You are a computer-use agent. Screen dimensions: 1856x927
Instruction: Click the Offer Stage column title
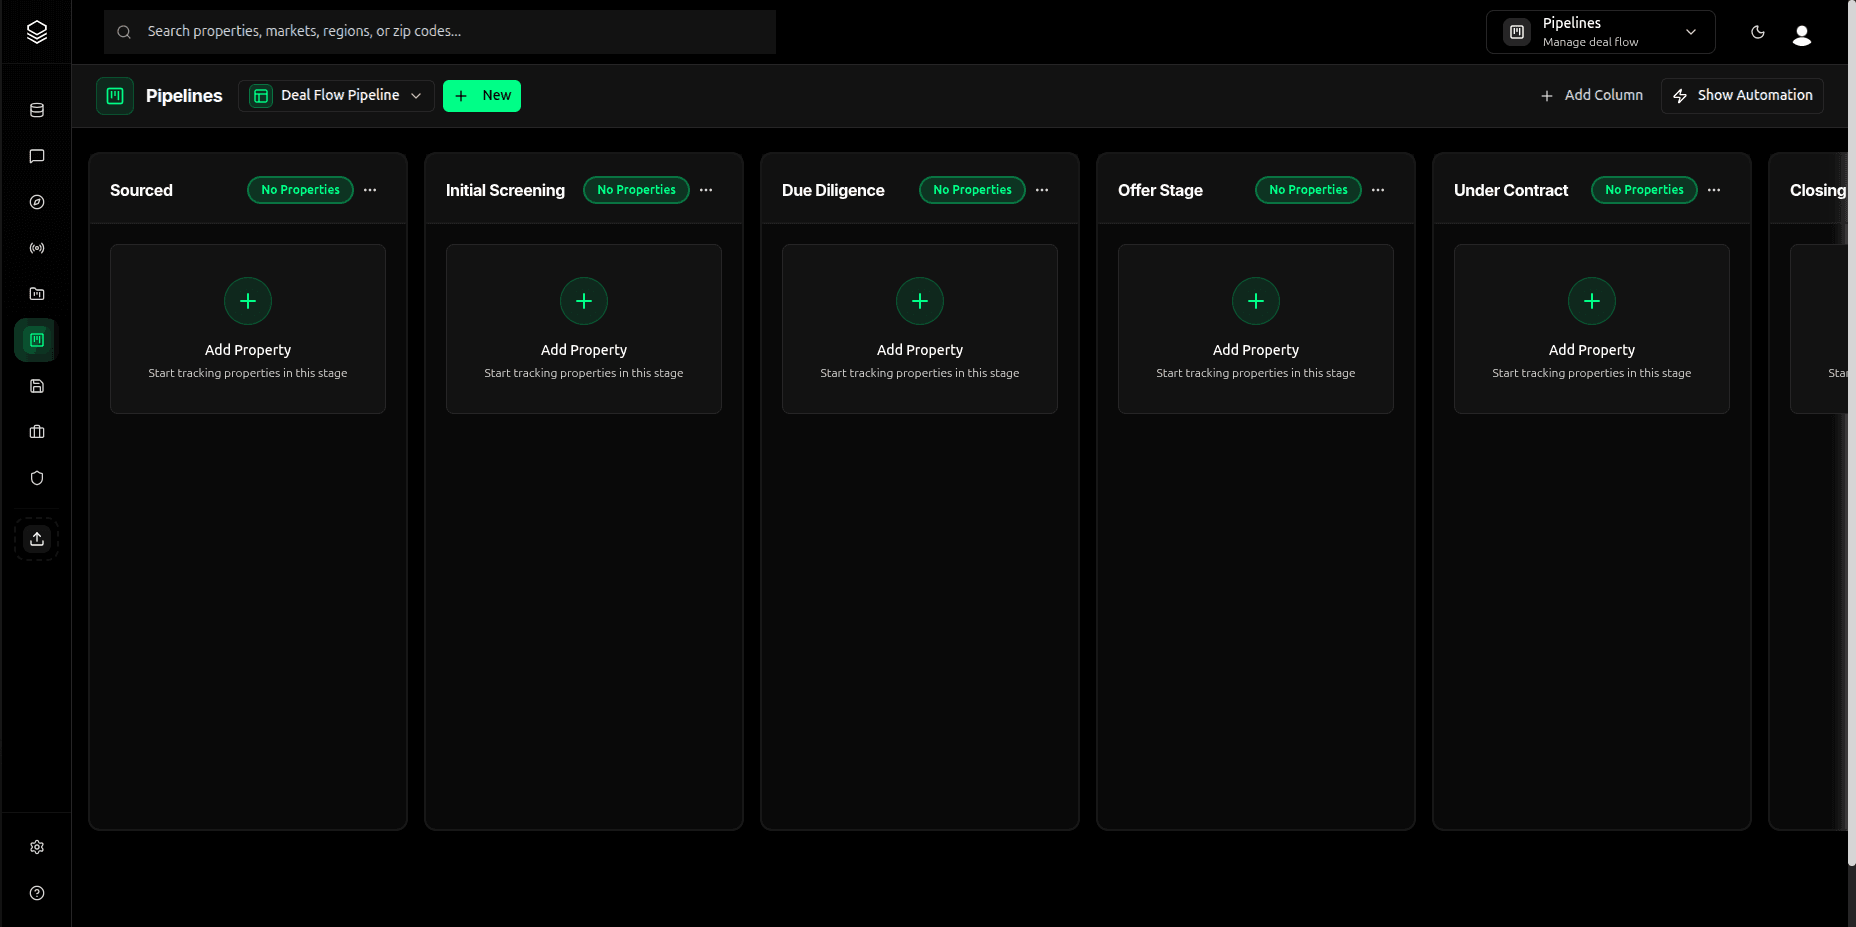pos(1160,190)
